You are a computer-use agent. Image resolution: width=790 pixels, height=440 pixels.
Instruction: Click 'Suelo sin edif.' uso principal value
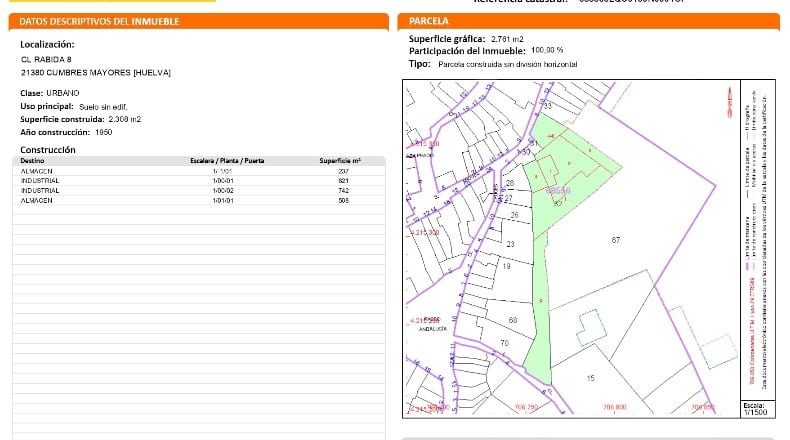tap(103, 107)
